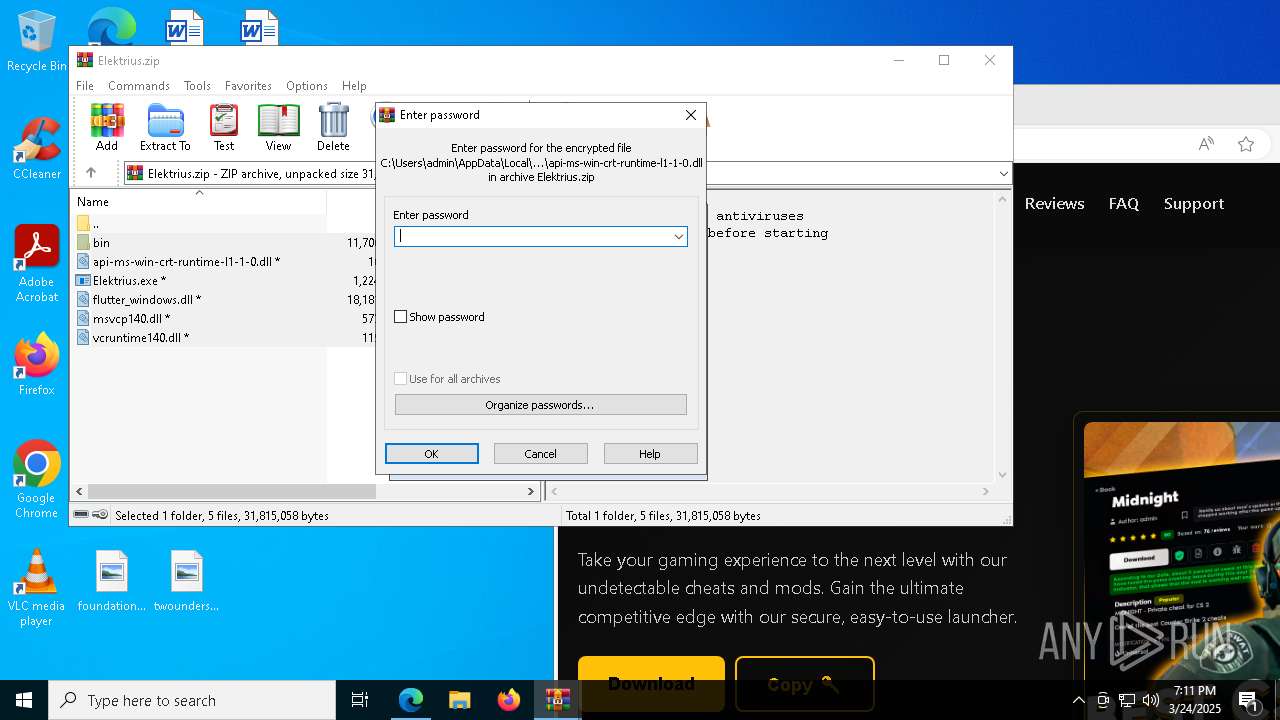Image resolution: width=1280 pixels, height=720 pixels.
Task: Open the Extract To tool
Action: (x=165, y=127)
